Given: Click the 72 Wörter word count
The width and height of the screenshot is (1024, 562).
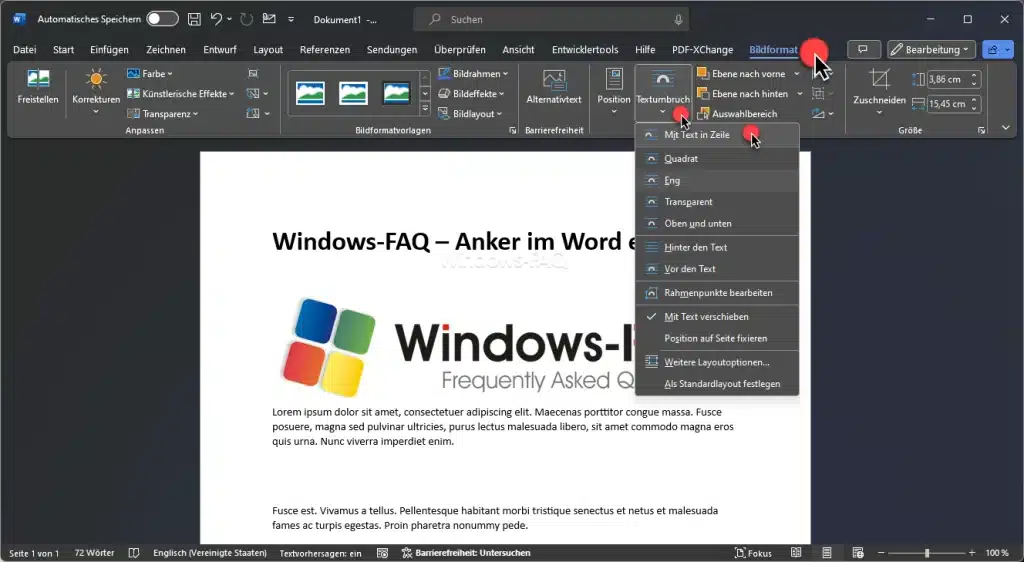Looking at the screenshot, I should [x=94, y=553].
